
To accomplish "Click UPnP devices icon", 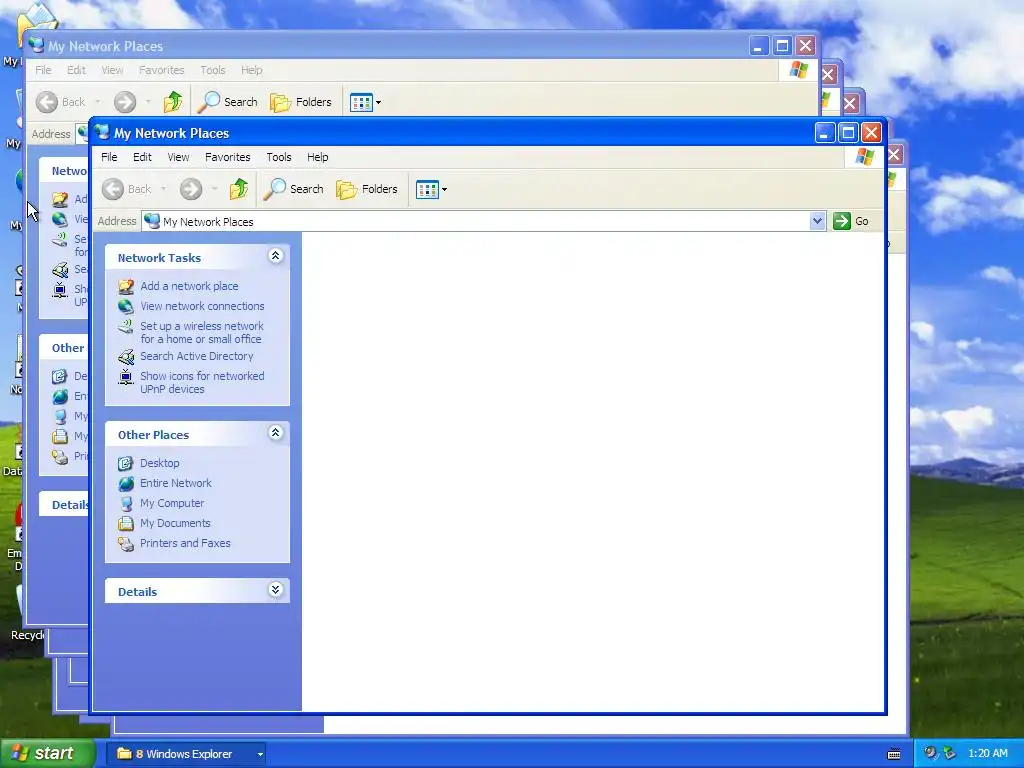I will [125, 377].
